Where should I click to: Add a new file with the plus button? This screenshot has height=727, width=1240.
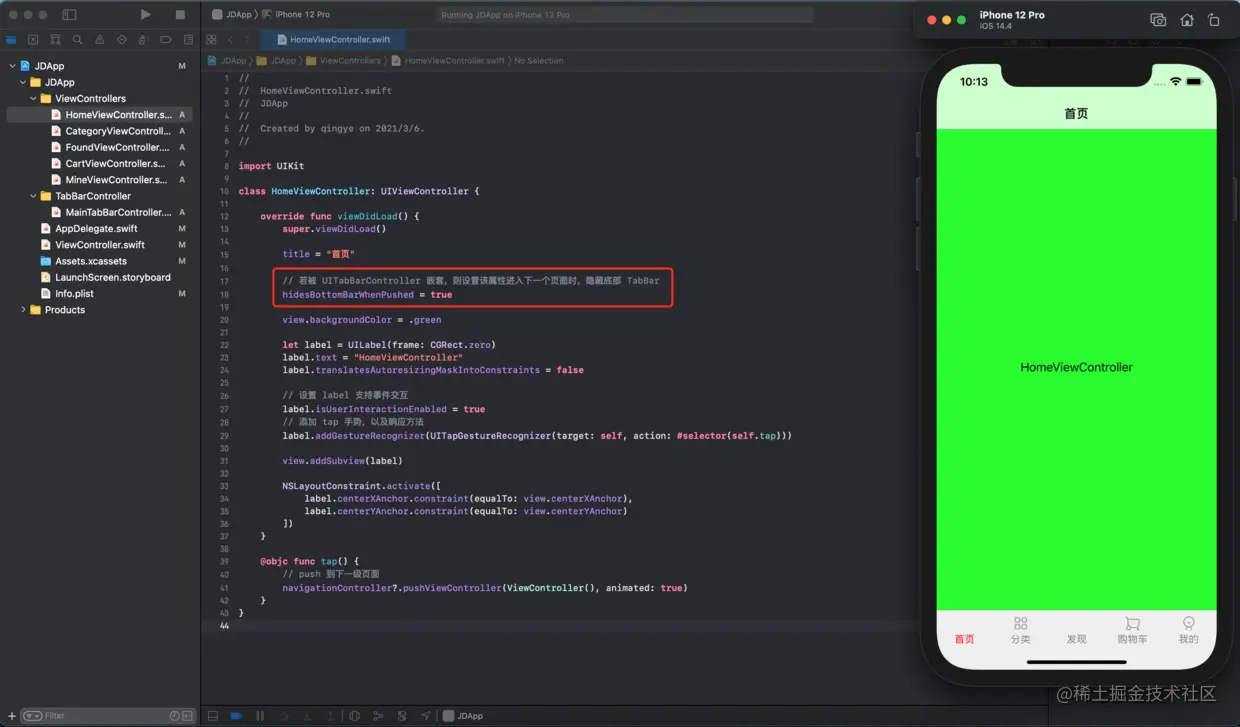click(11, 716)
